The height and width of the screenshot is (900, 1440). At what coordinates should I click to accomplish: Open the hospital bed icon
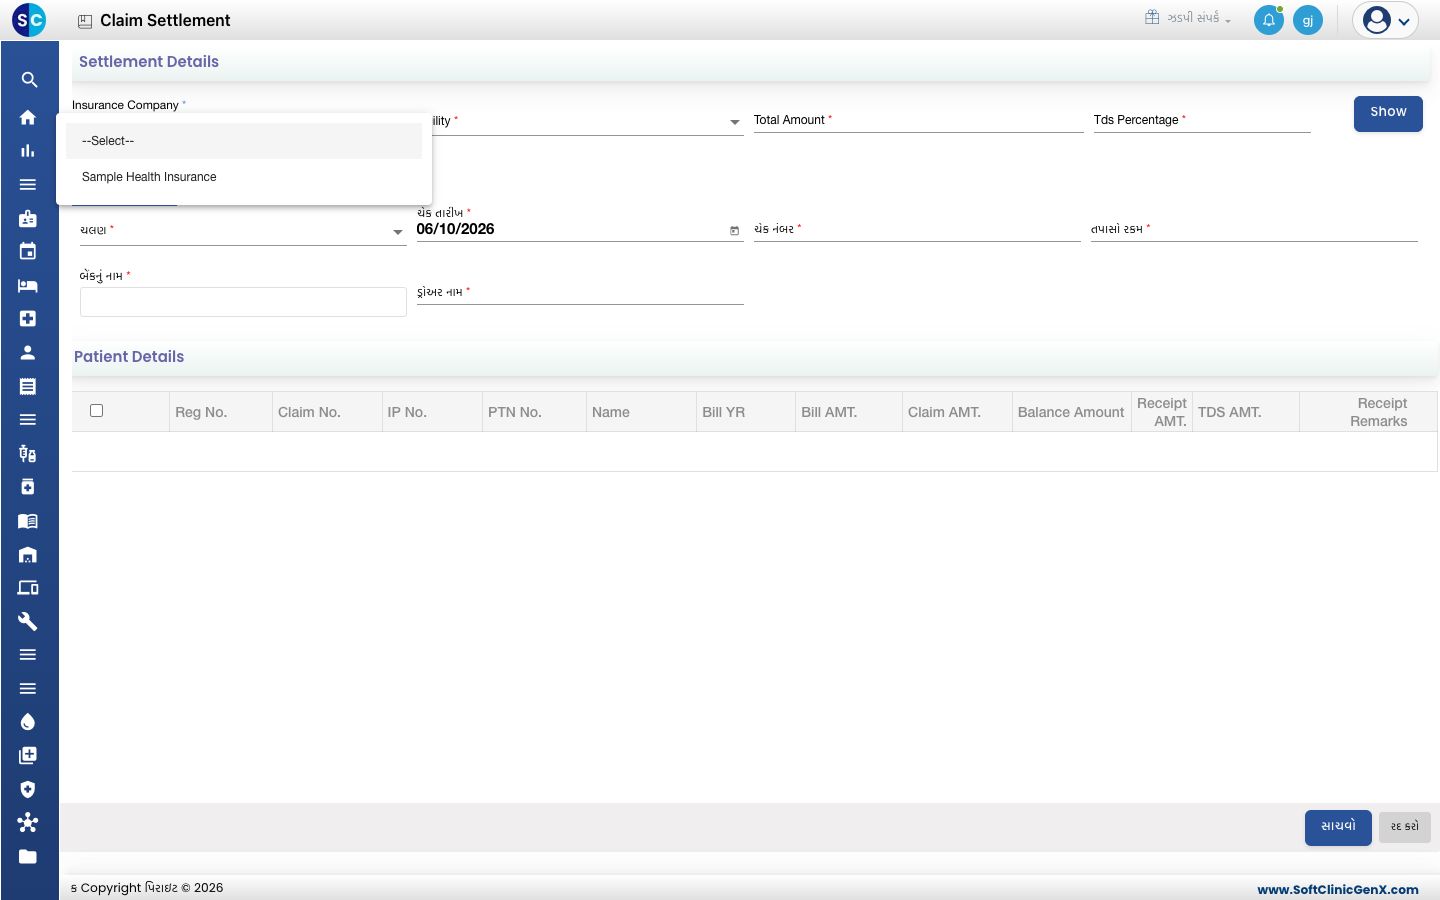pyautogui.click(x=28, y=285)
